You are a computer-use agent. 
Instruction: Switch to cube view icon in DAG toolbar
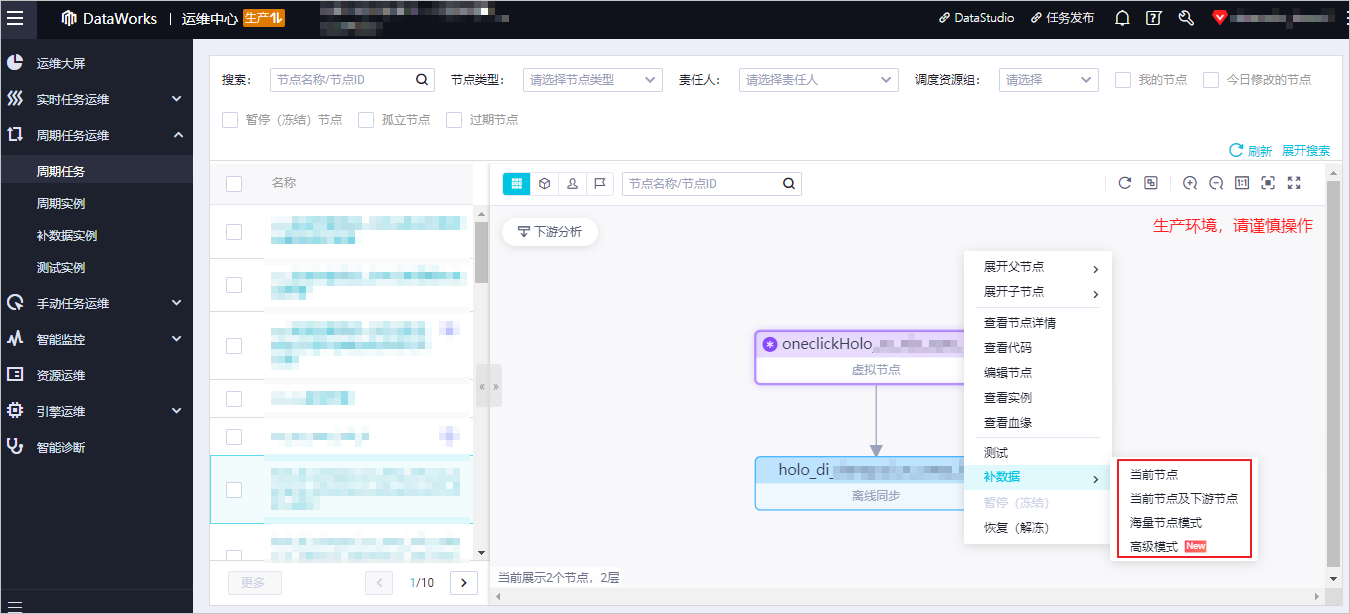point(544,184)
